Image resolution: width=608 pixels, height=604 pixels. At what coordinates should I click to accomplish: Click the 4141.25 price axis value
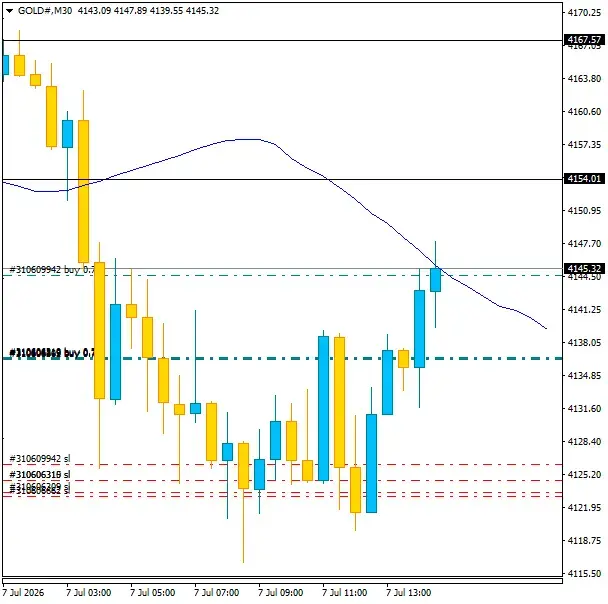pos(584,309)
